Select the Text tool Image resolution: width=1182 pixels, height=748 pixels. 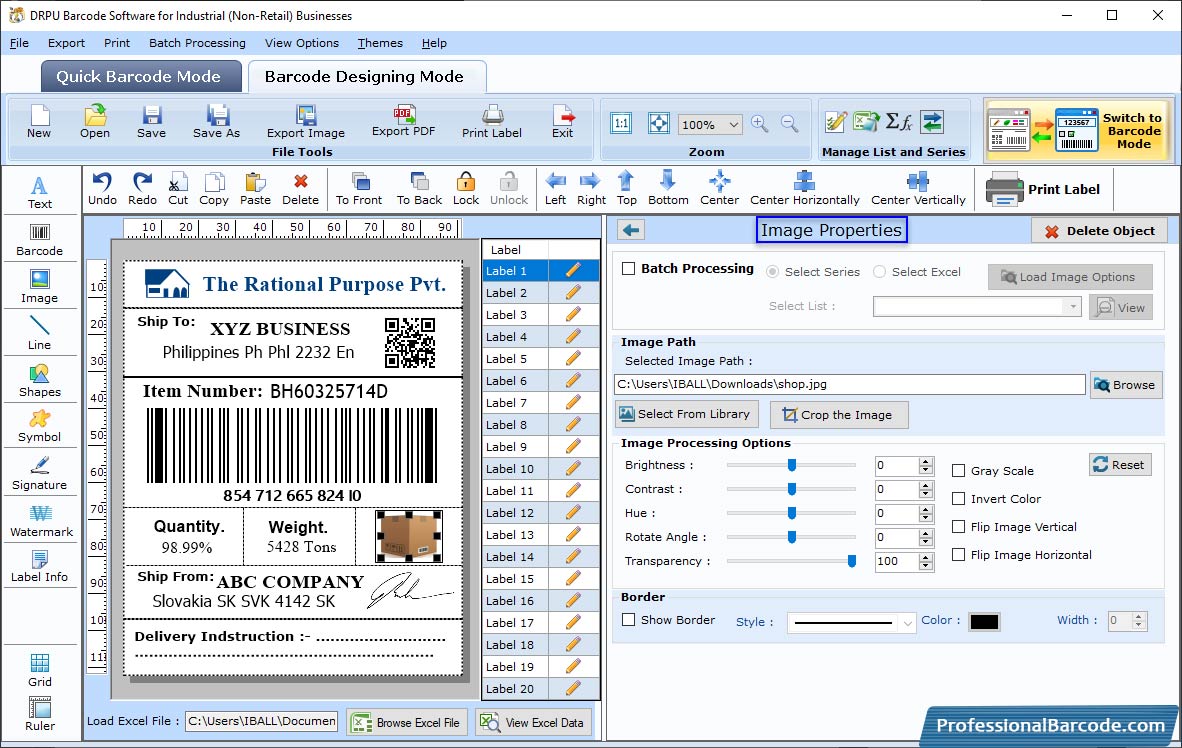[x=39, y=193]
